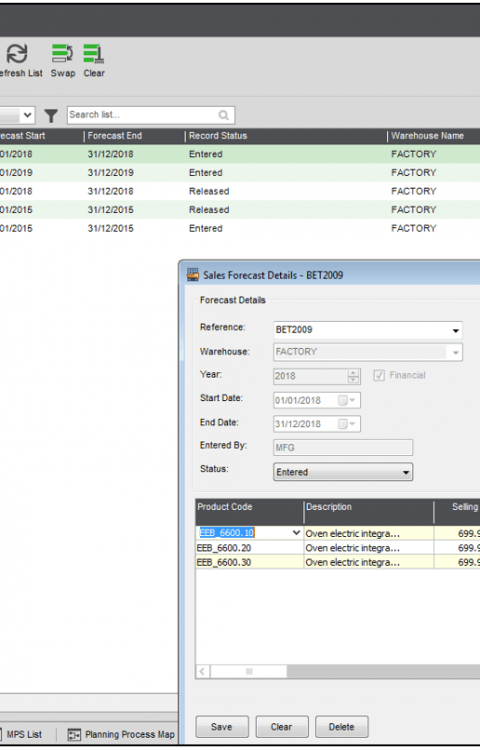Click into the Search list field
Screen dimensions: 480x750
142,115
